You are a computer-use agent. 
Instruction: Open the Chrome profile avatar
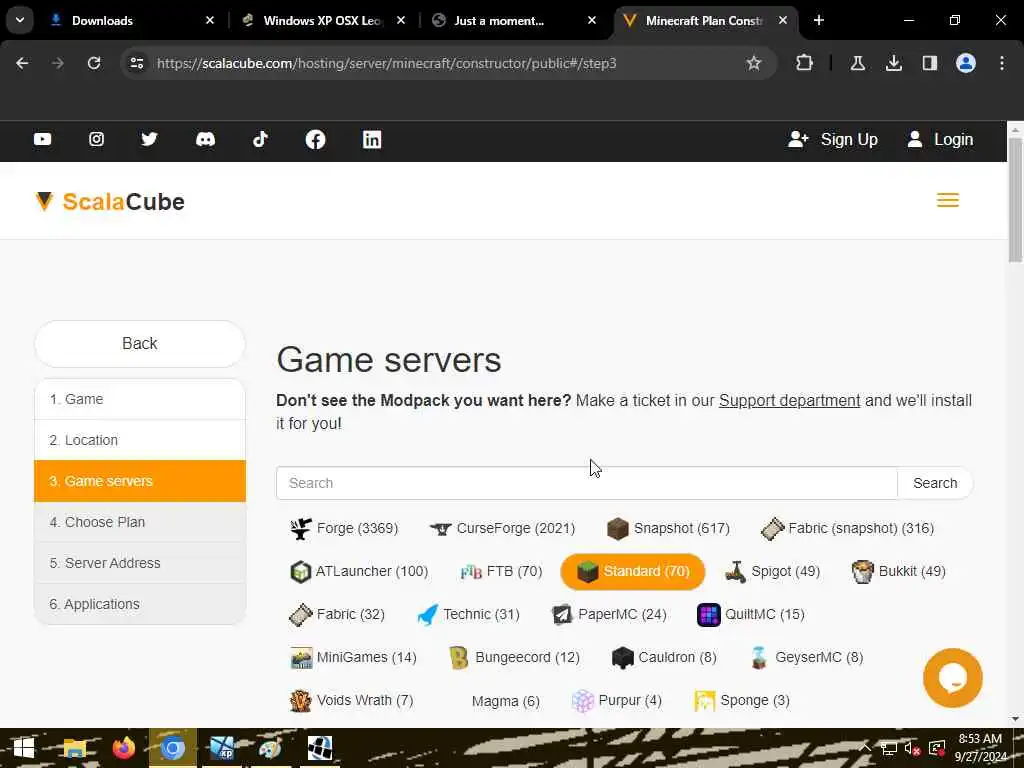[x=966, y=63]
